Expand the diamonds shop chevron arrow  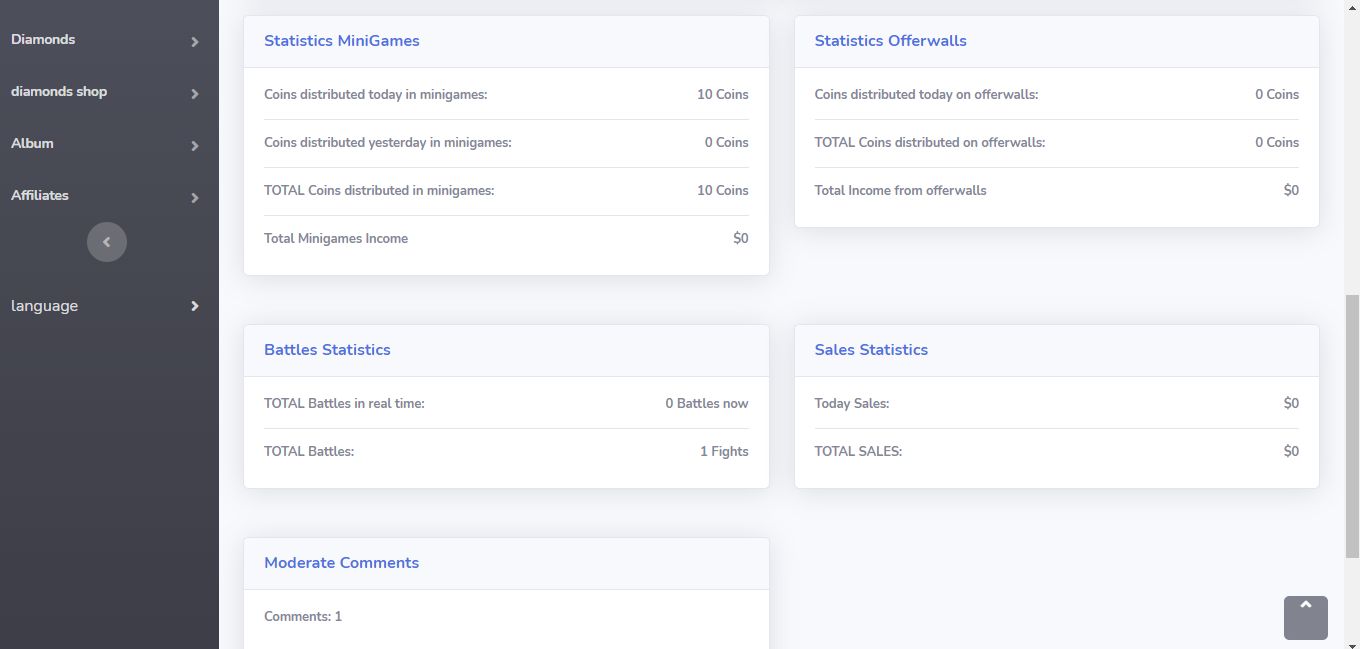195,94
